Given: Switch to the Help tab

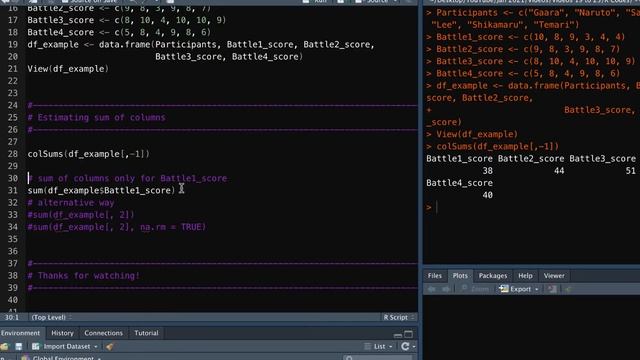Looking at the screenshot, I should point(525,276).
